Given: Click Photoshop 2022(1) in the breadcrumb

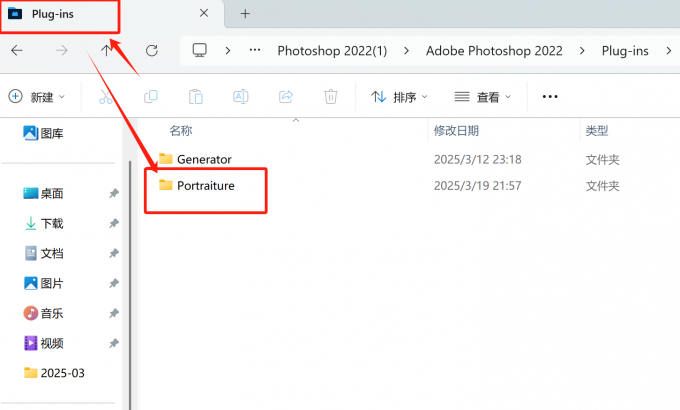Looking at the screenshot, I should tap(332, 51).
